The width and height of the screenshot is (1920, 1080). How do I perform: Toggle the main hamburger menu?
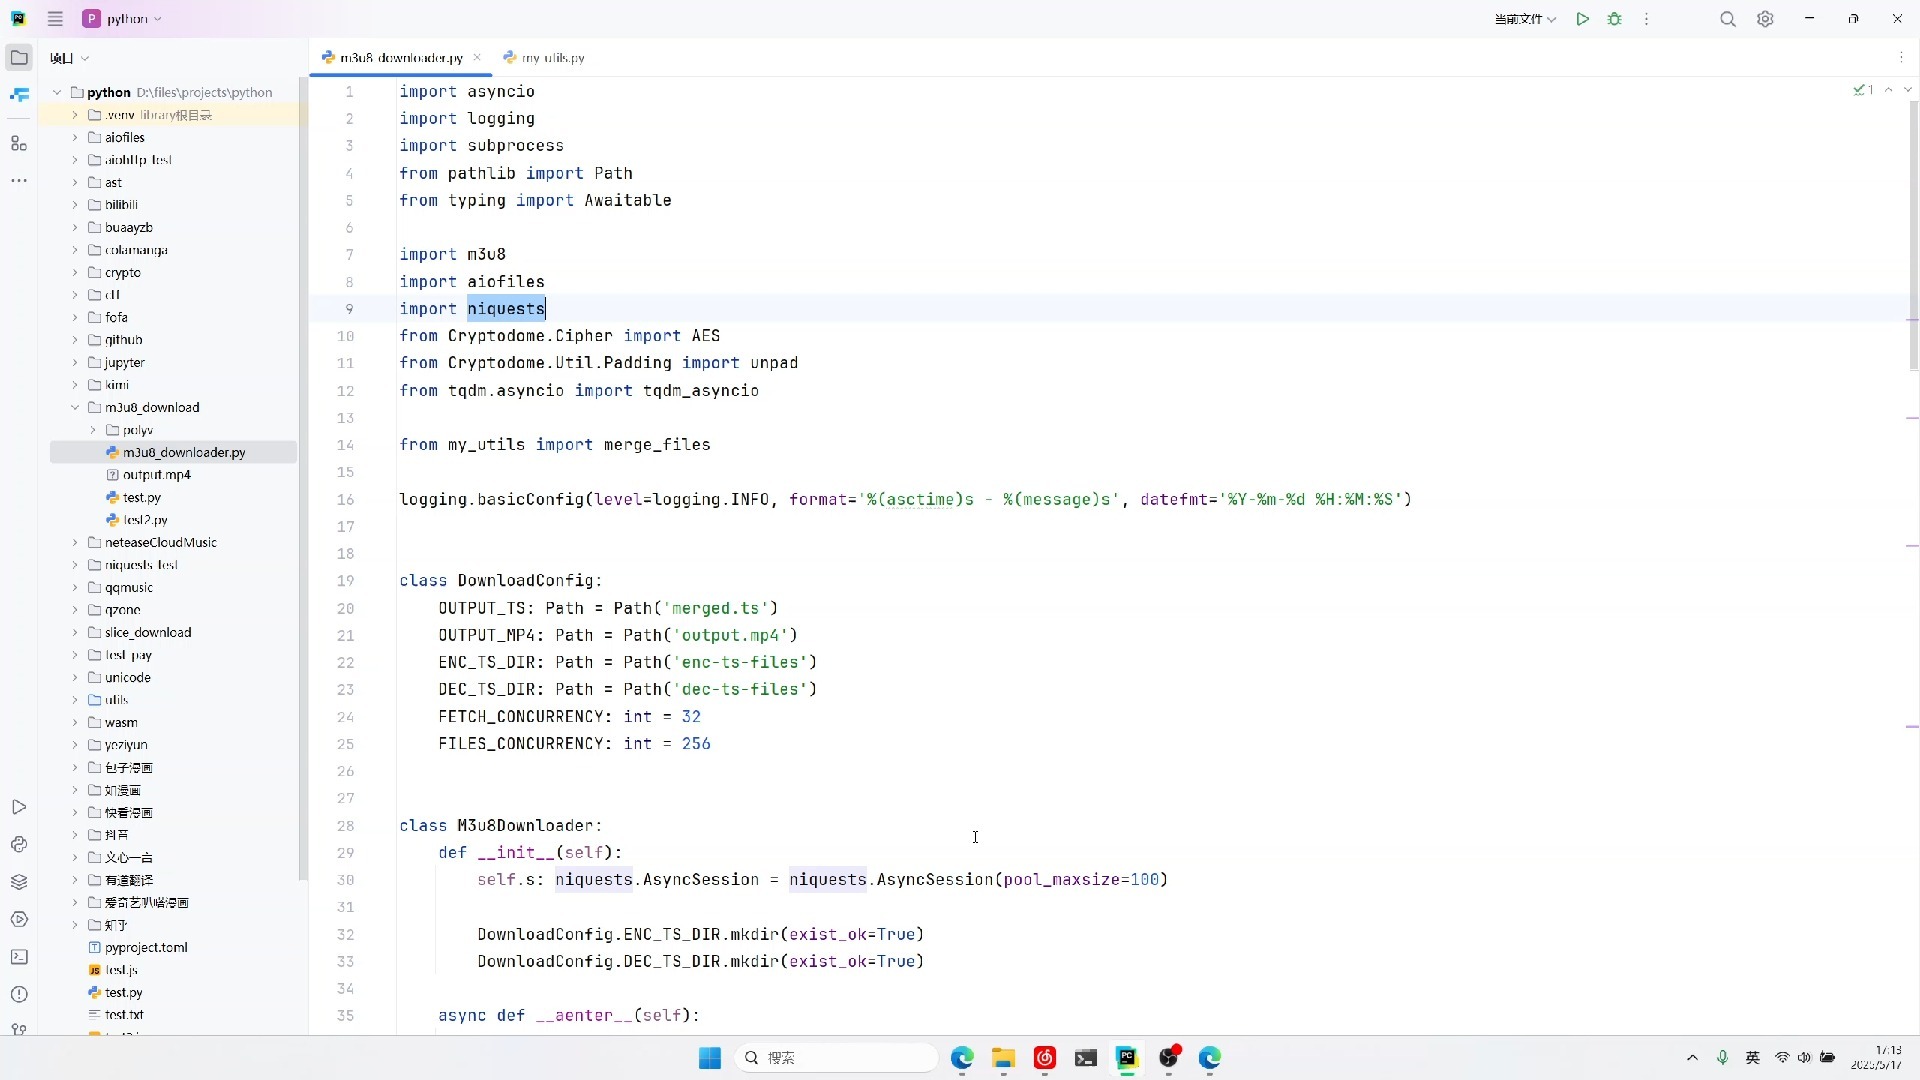point(55,19)
